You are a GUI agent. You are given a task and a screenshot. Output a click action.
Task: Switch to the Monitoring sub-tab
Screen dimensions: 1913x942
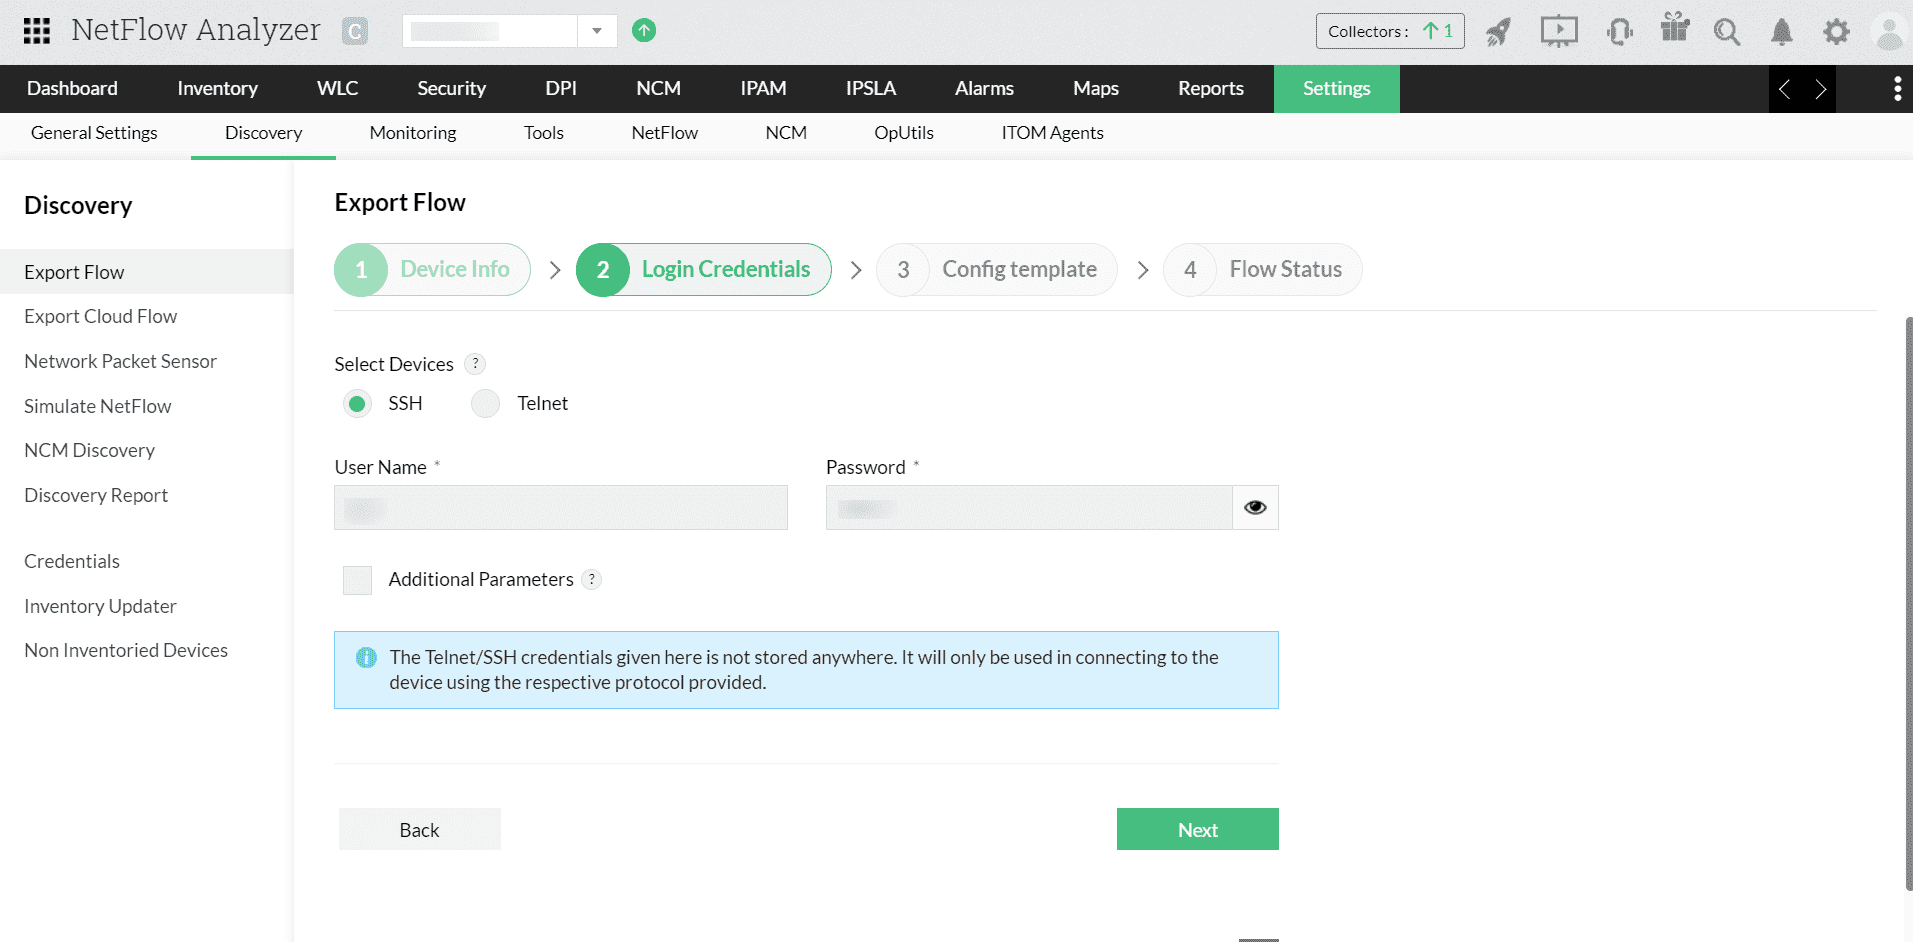click(413, 133)
